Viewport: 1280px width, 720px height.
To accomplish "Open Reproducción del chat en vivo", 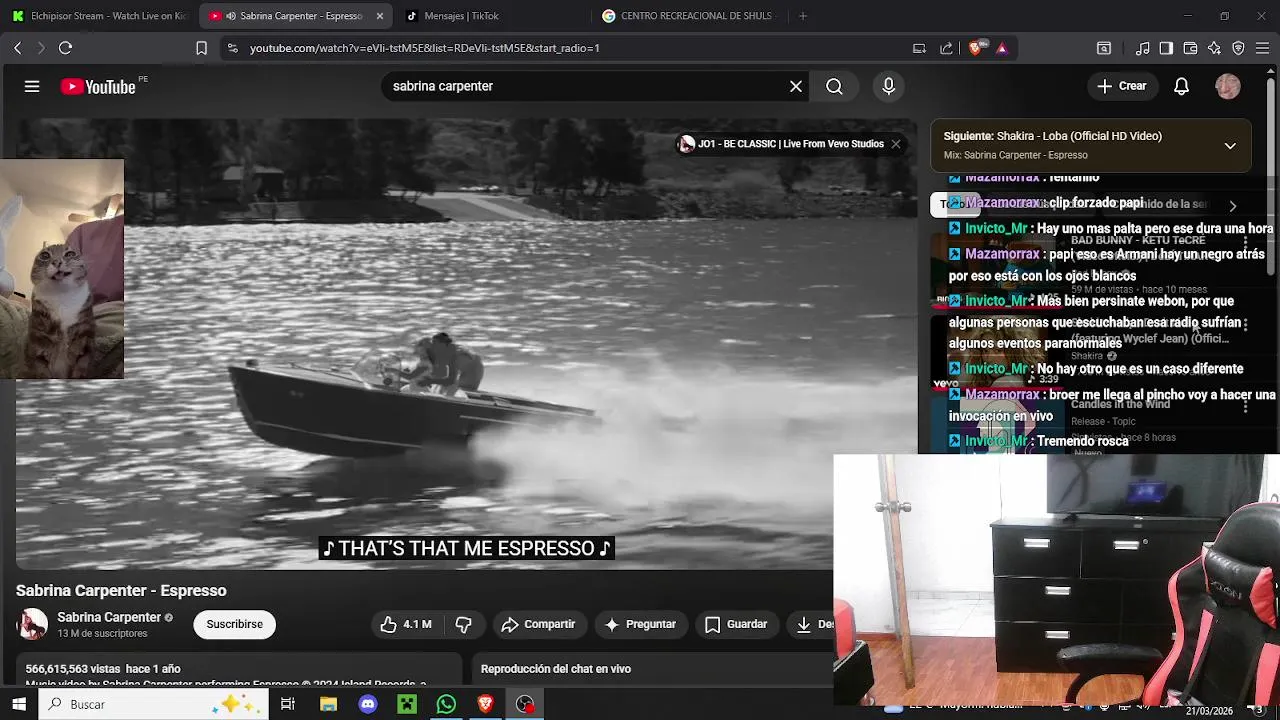I will (x=556, y=669).
